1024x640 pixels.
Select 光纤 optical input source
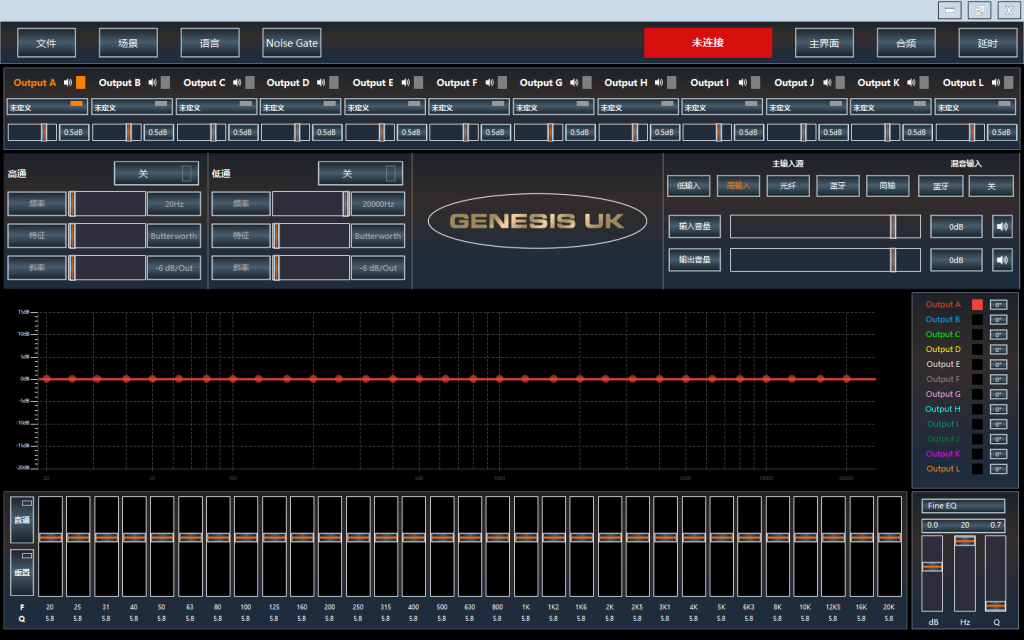(788, 186)
